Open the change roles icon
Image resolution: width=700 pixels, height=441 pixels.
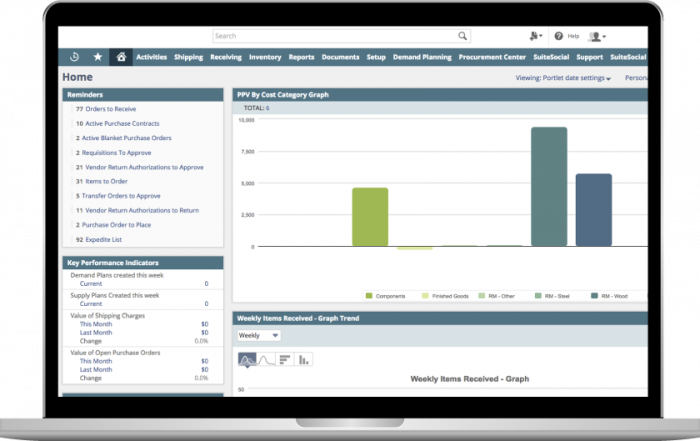tap(536, 36)
